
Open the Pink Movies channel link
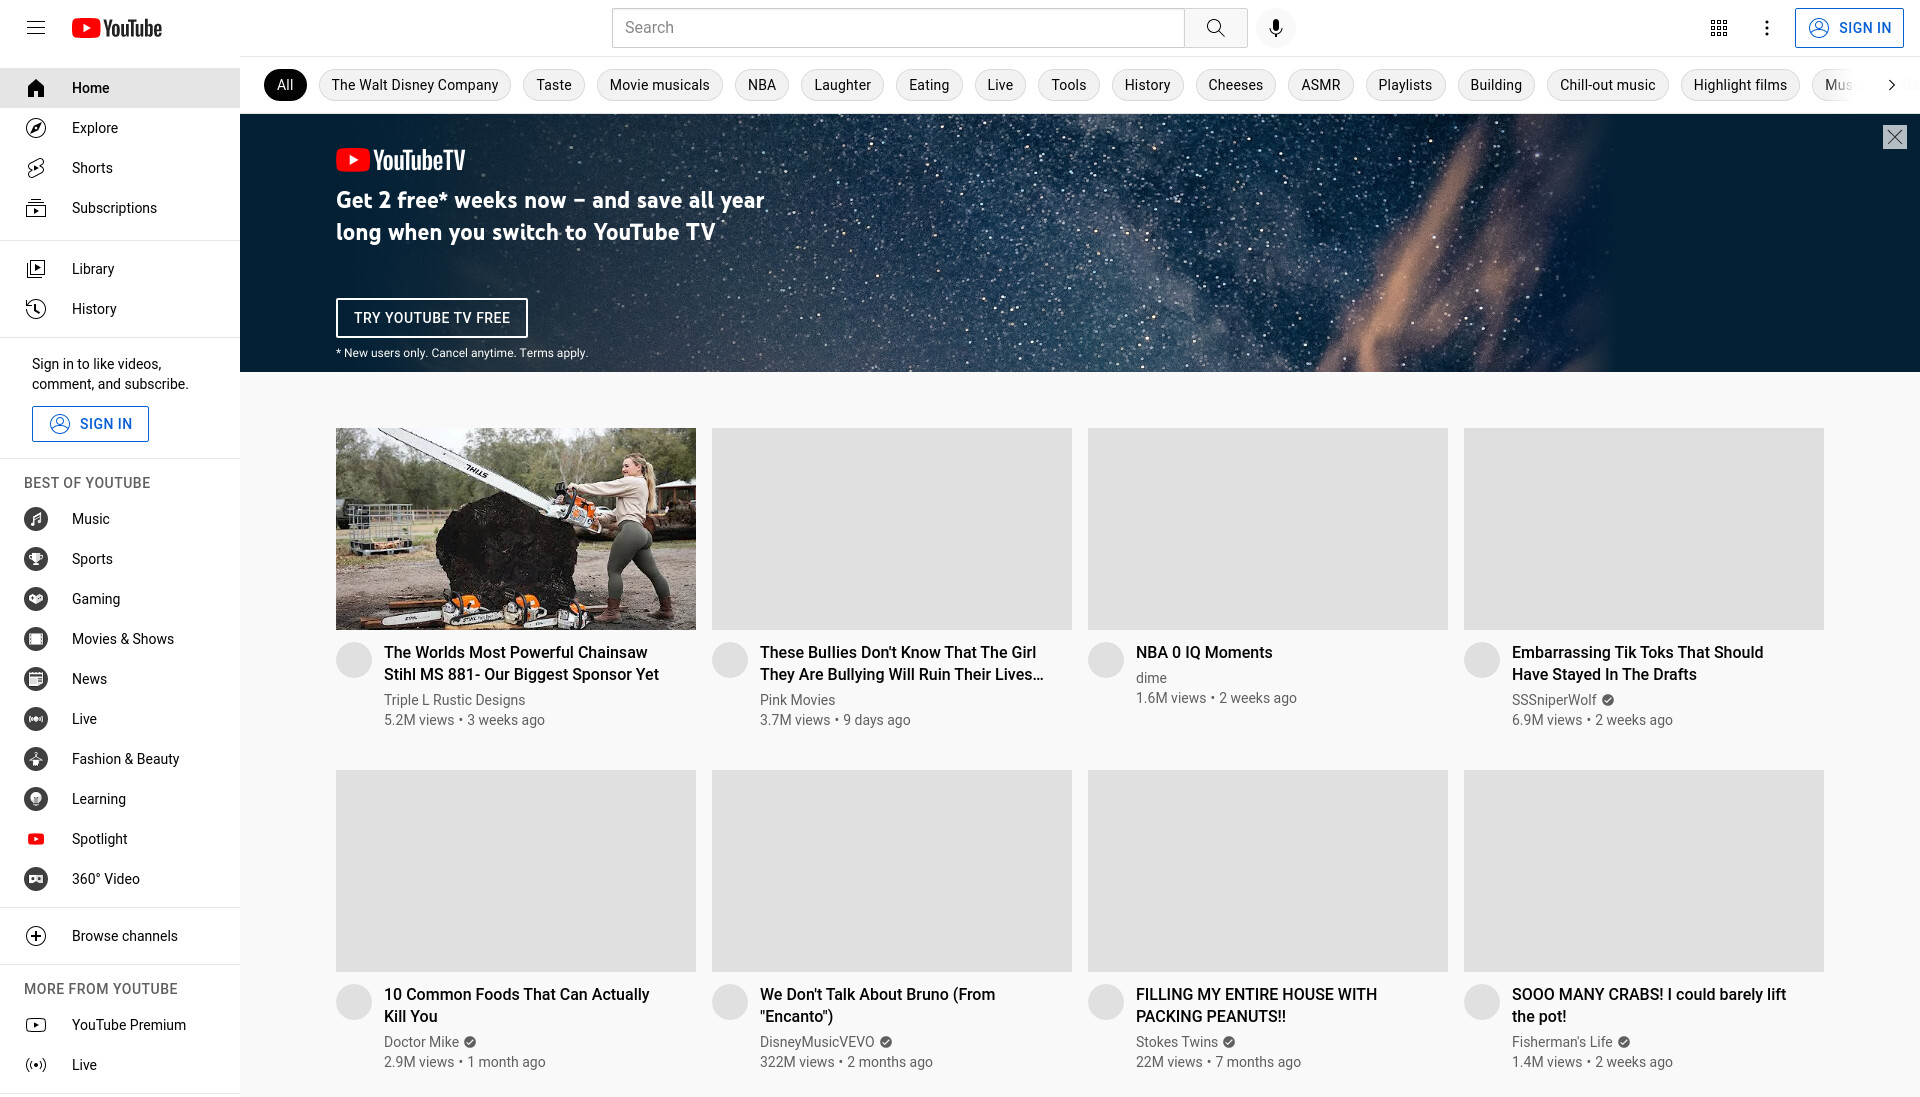coord(797,700)
